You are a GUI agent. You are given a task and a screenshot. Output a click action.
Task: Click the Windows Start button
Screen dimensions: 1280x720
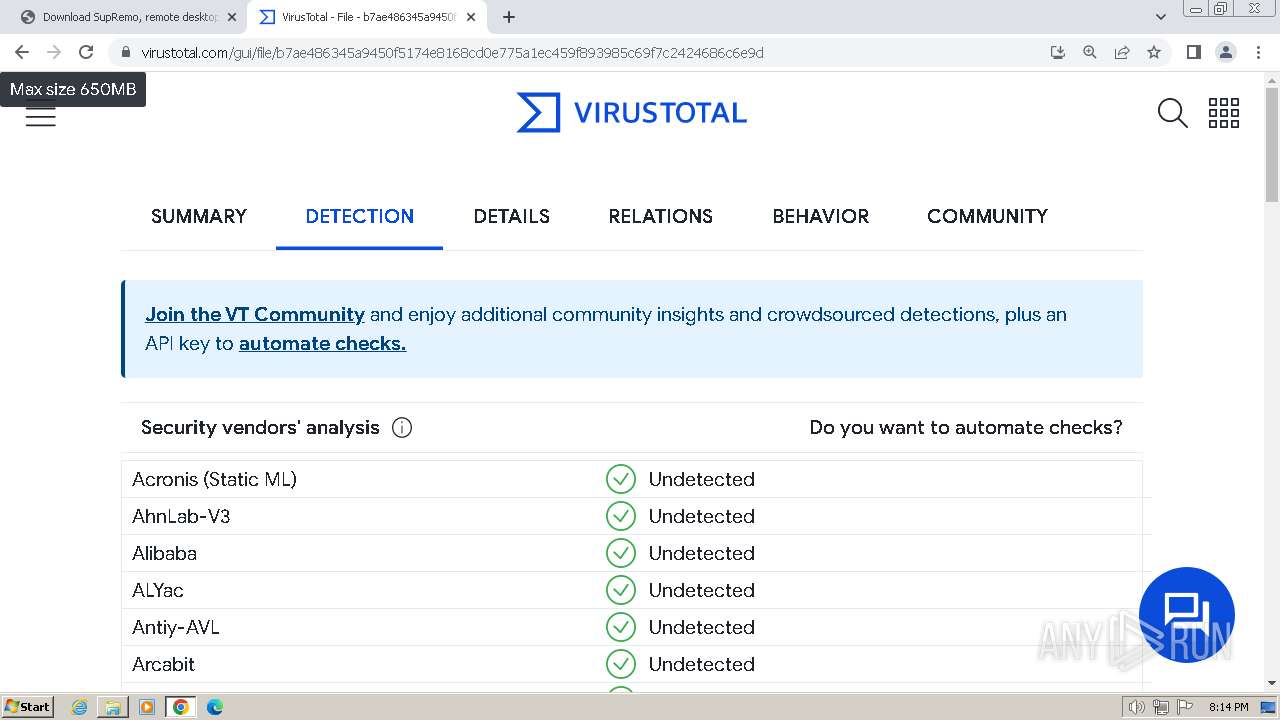27,706
